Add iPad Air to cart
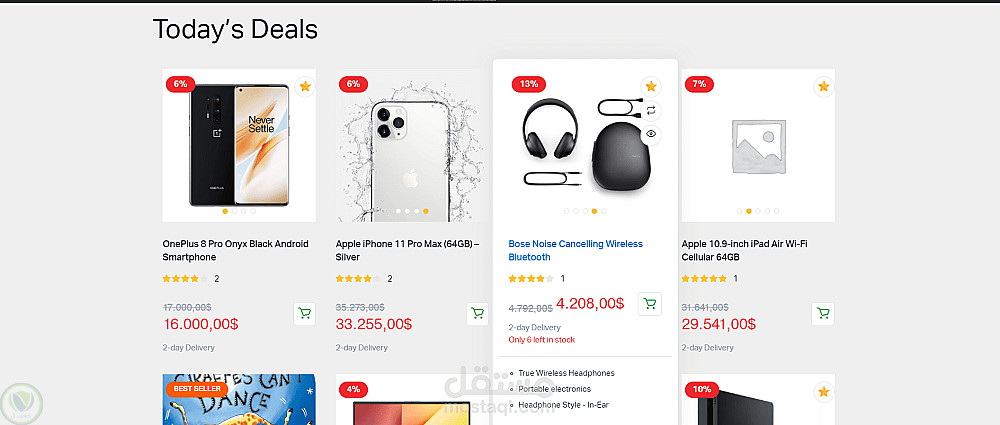Screen dimensions: 1000x425 (823, 313)
